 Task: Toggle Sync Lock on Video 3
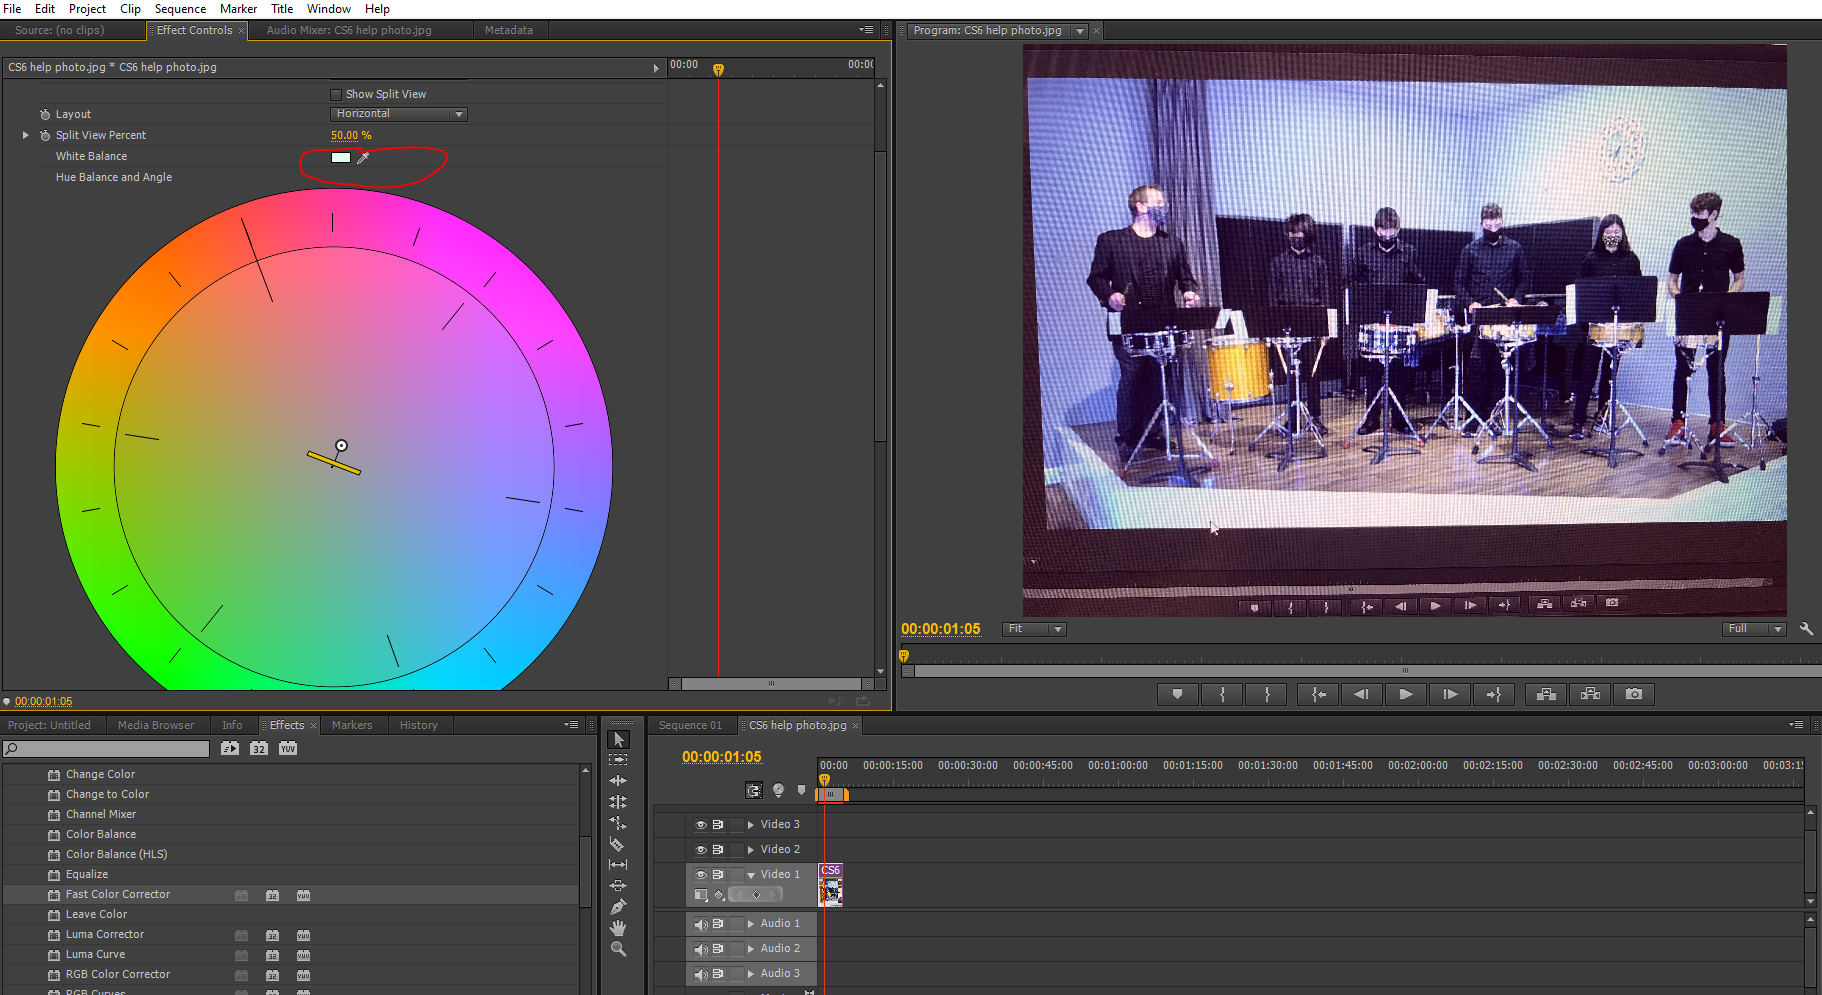[x=718, y=825]
